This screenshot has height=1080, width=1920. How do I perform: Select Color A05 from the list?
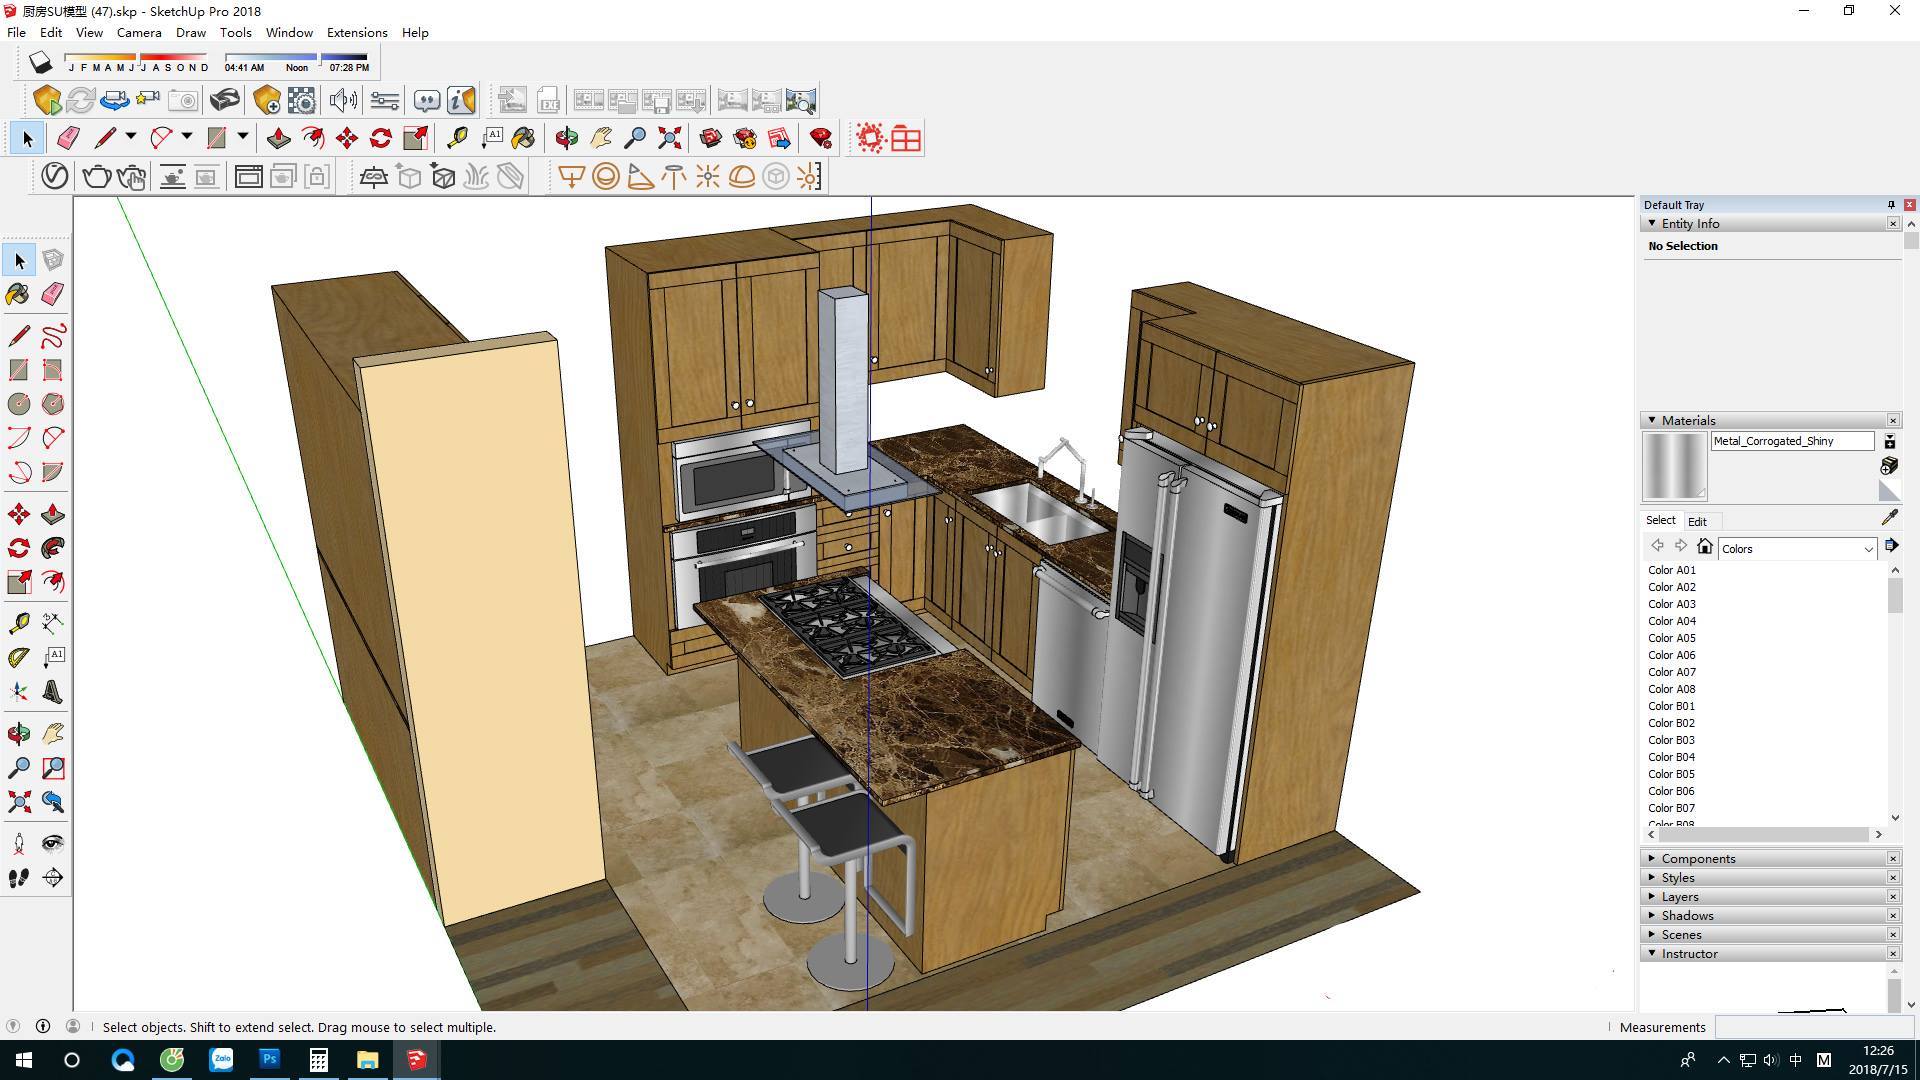[1671, 638]
